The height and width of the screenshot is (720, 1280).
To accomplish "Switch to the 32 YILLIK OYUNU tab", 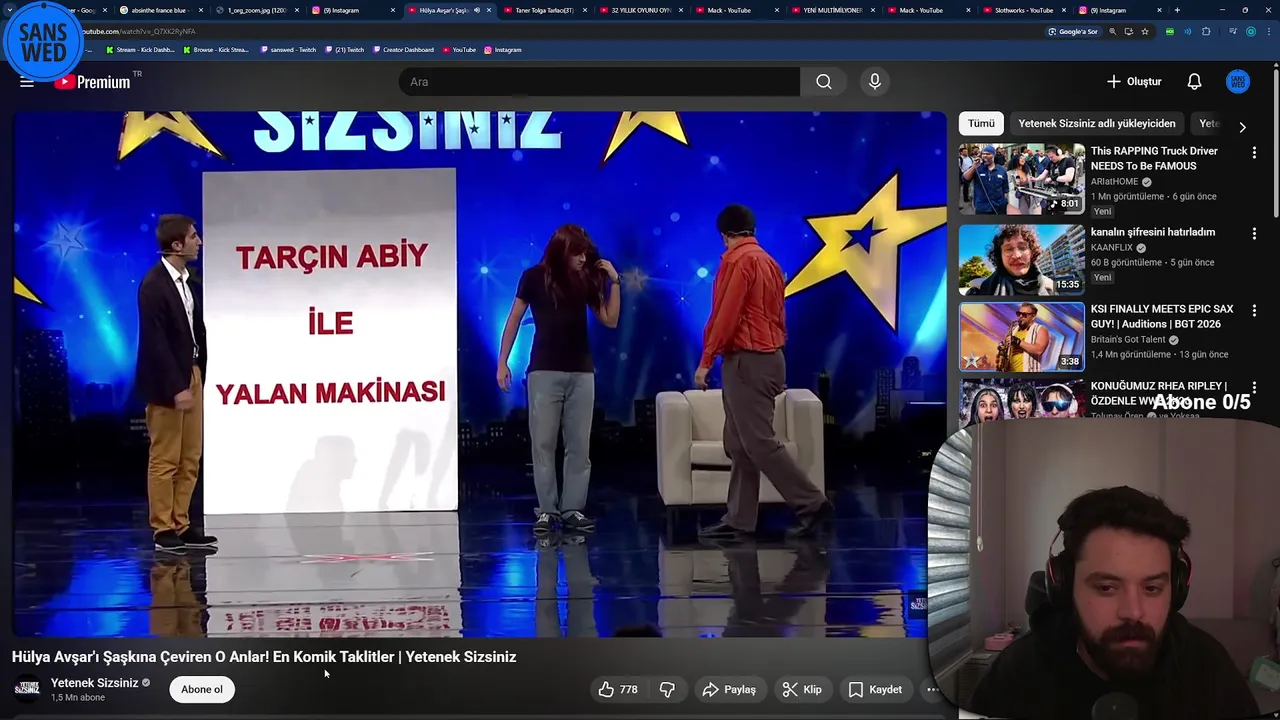I will click(x=640, y=10).
